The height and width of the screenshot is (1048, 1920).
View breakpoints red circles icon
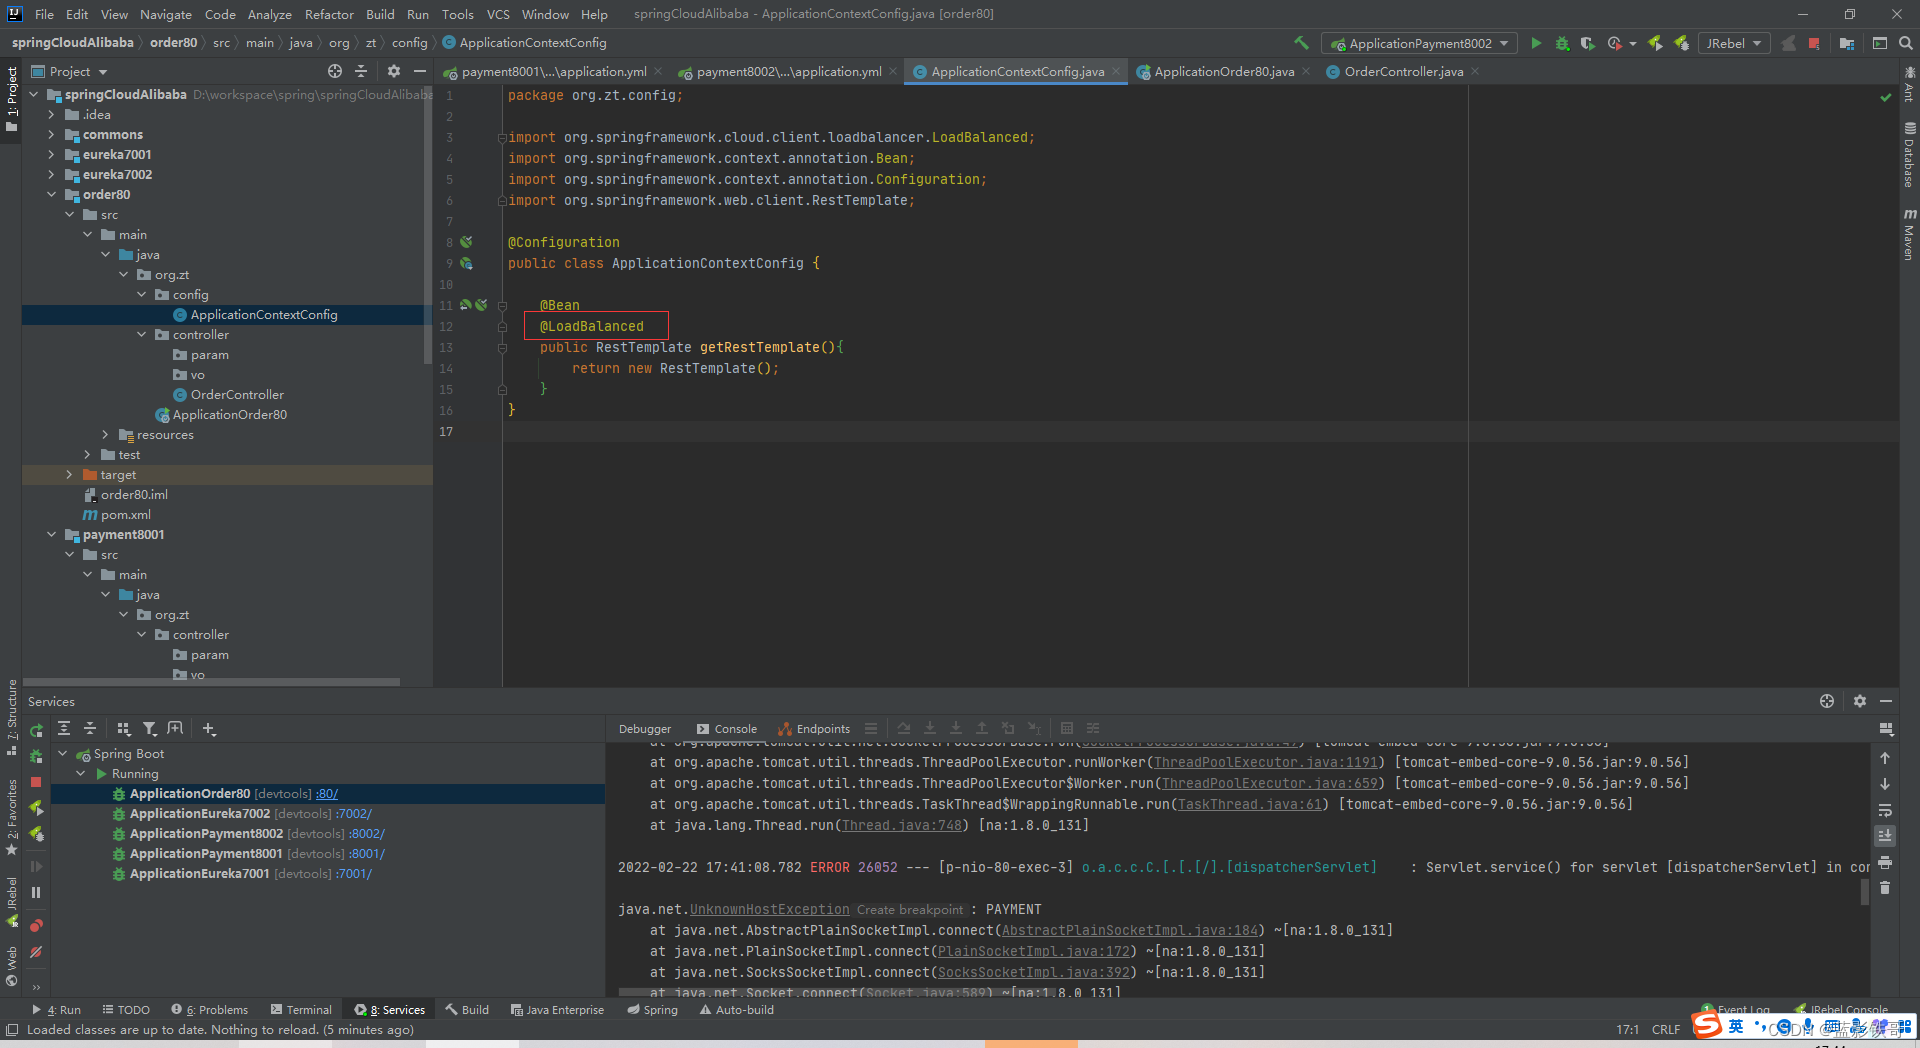coord(36,925)
